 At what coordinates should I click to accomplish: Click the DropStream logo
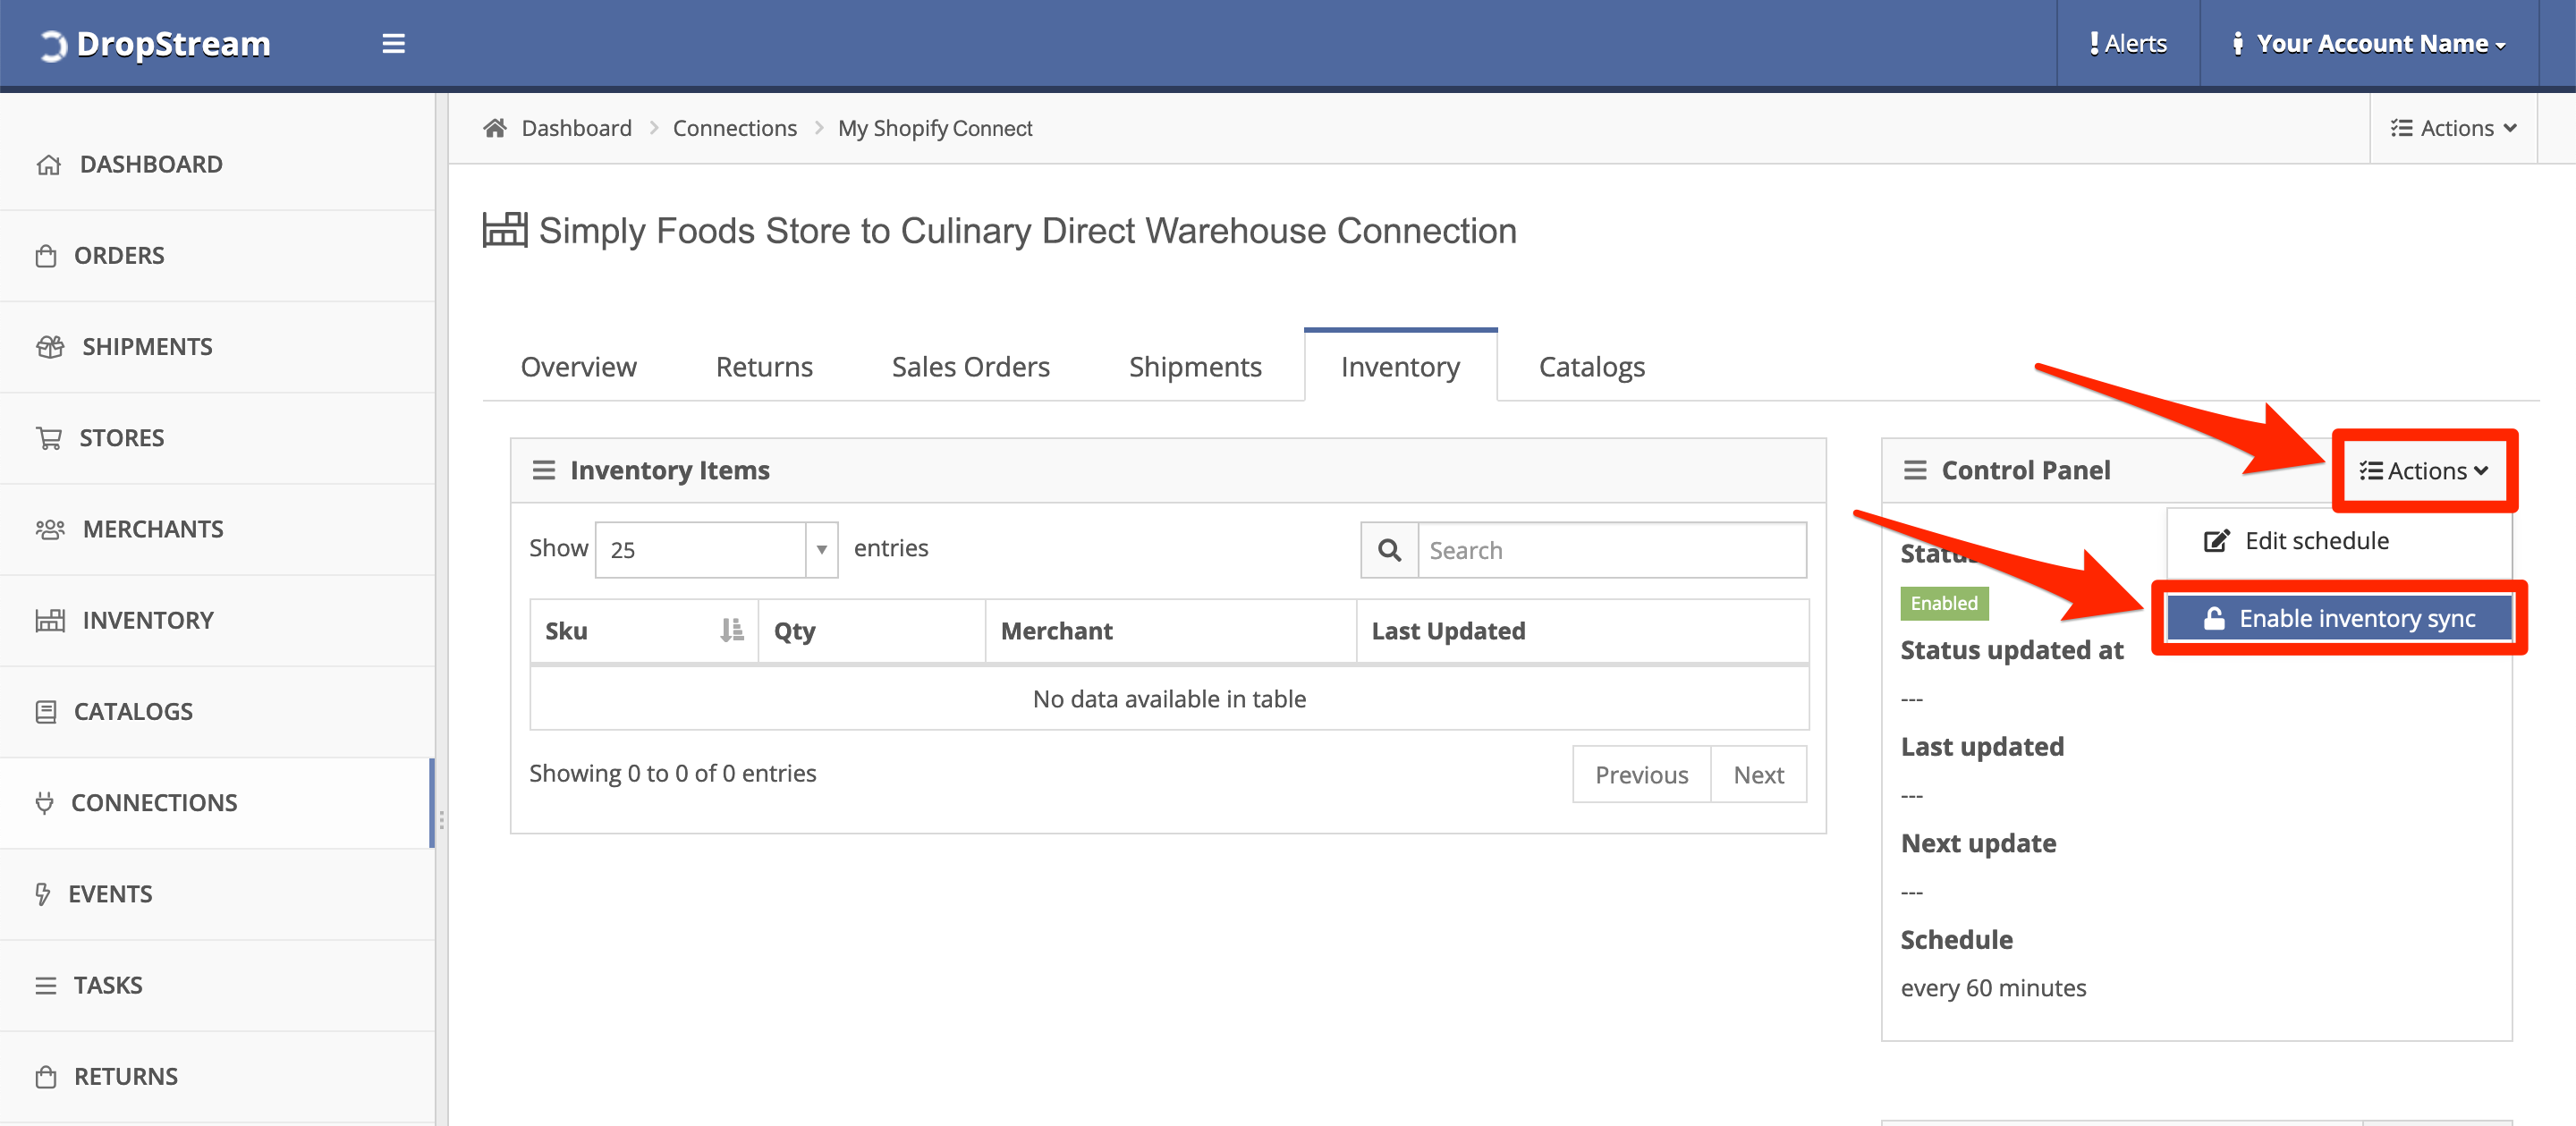pyautogui.click(x=155, y=44)
